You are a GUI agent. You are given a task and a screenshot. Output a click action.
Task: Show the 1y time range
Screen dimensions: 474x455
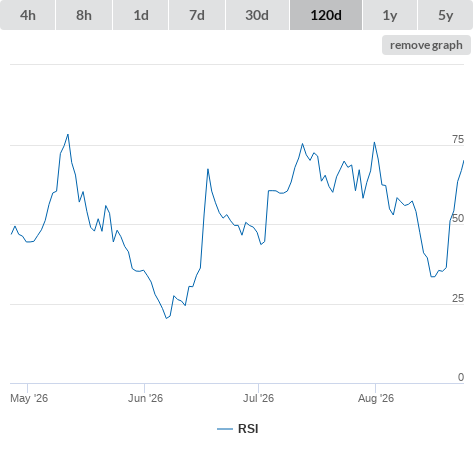click(x=390, y=15)
